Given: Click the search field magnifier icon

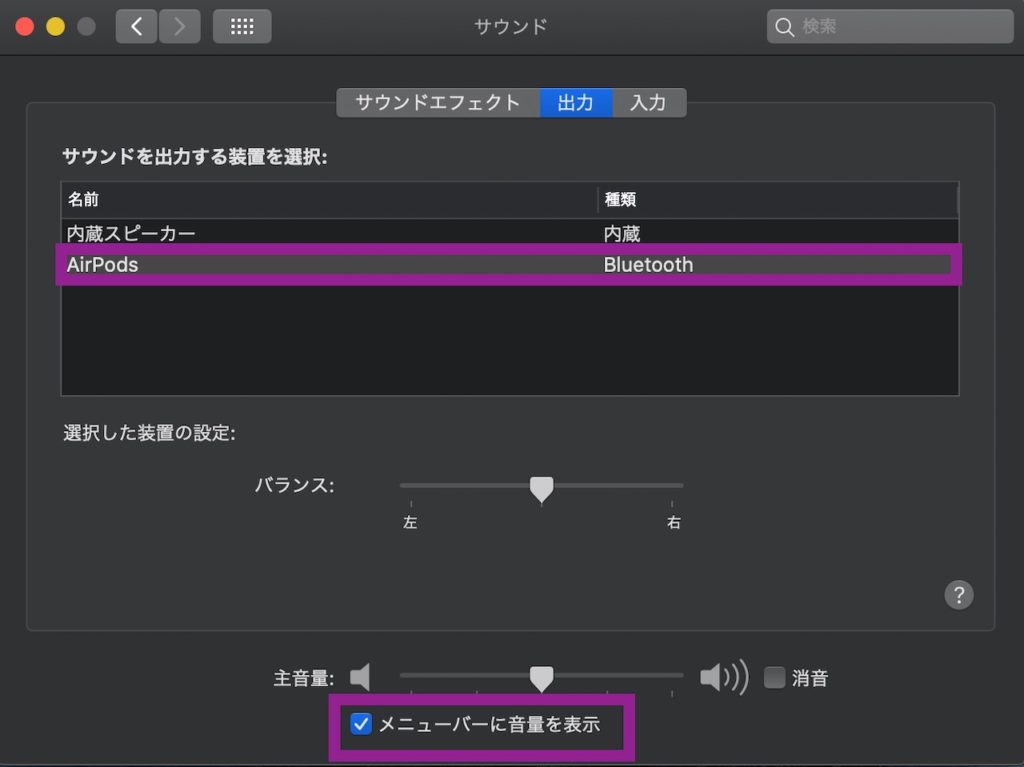Looking at the screenshot, I should click(x=784, y=27).
